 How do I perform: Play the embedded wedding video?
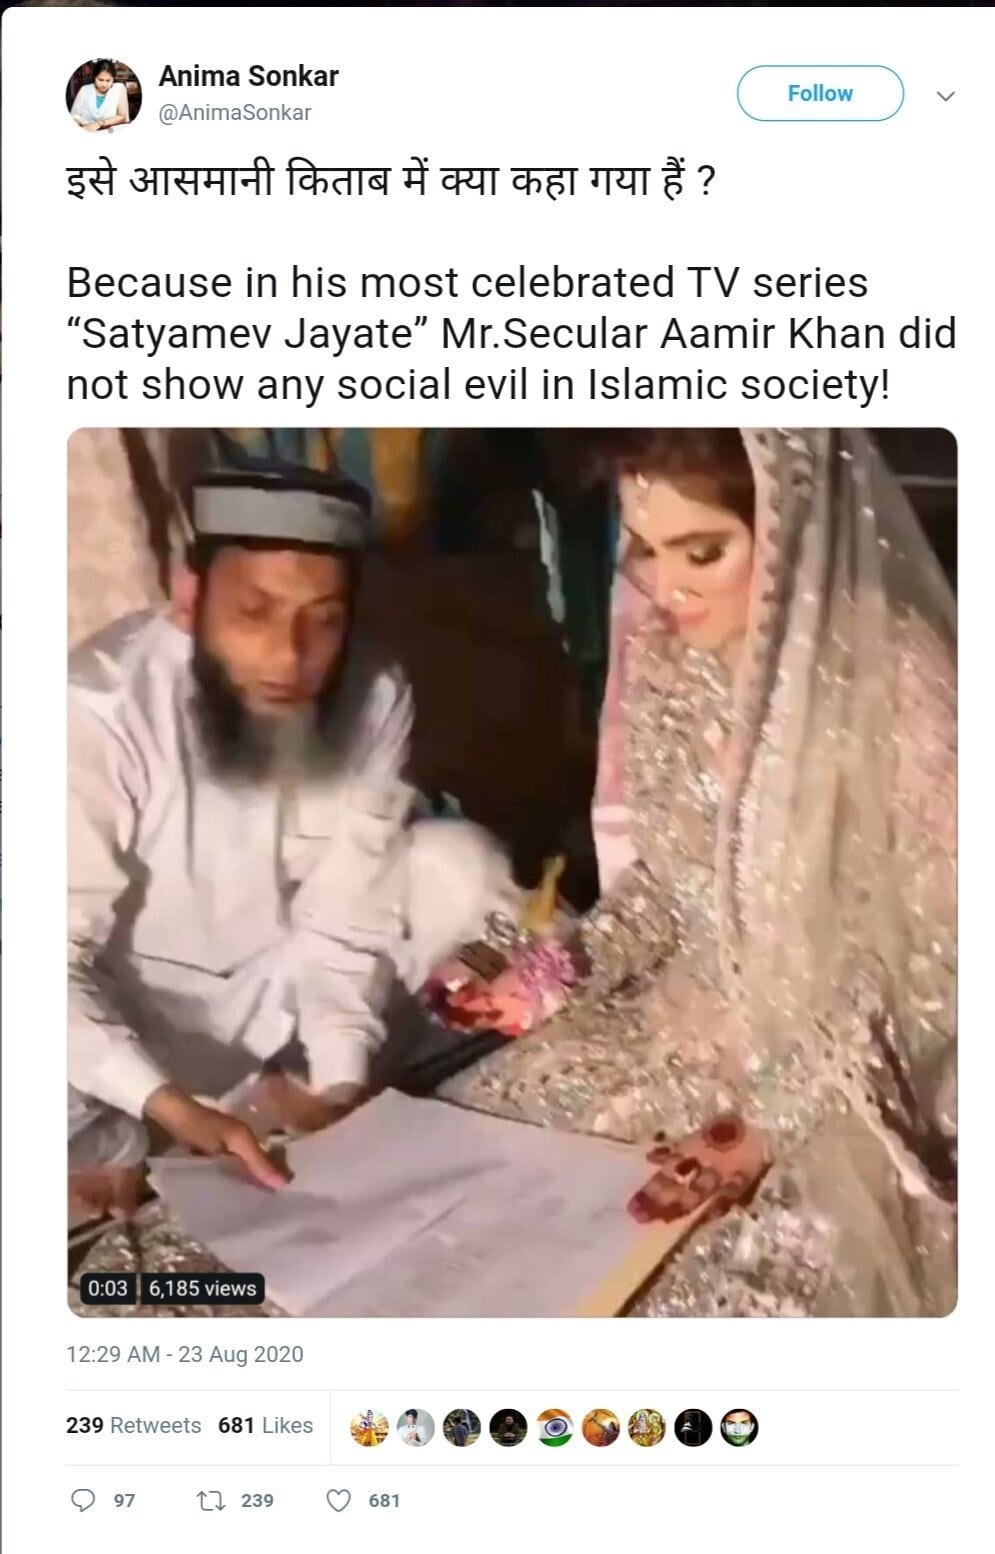[x=512, y=872]
